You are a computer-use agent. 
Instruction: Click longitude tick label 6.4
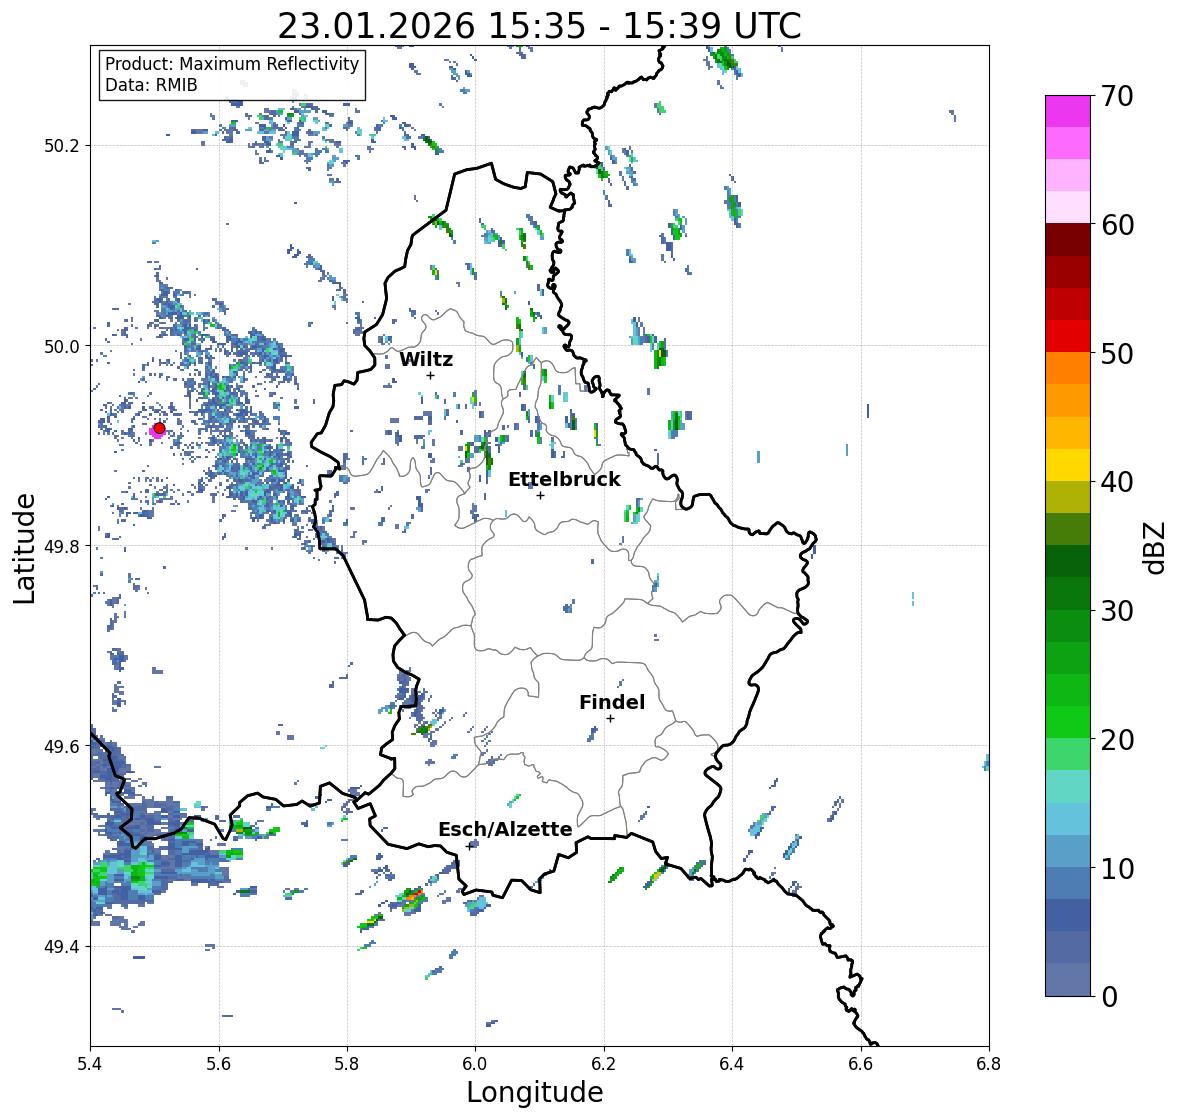tap(732, 1063)
